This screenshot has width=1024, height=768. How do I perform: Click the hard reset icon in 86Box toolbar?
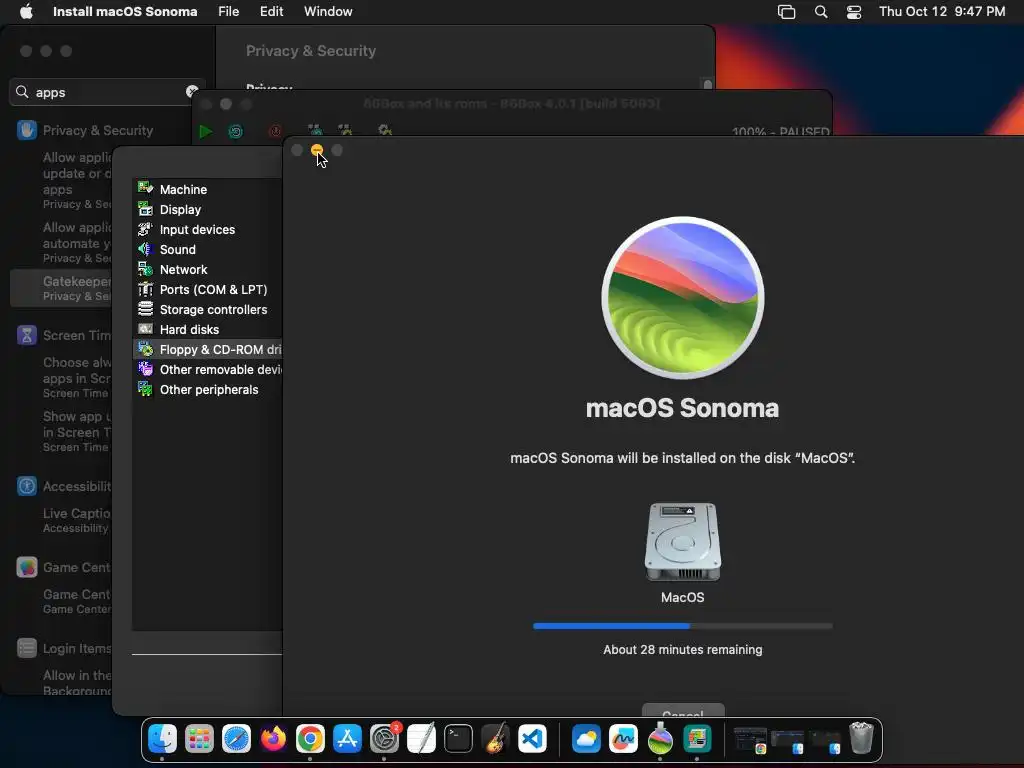click(236, 131)
